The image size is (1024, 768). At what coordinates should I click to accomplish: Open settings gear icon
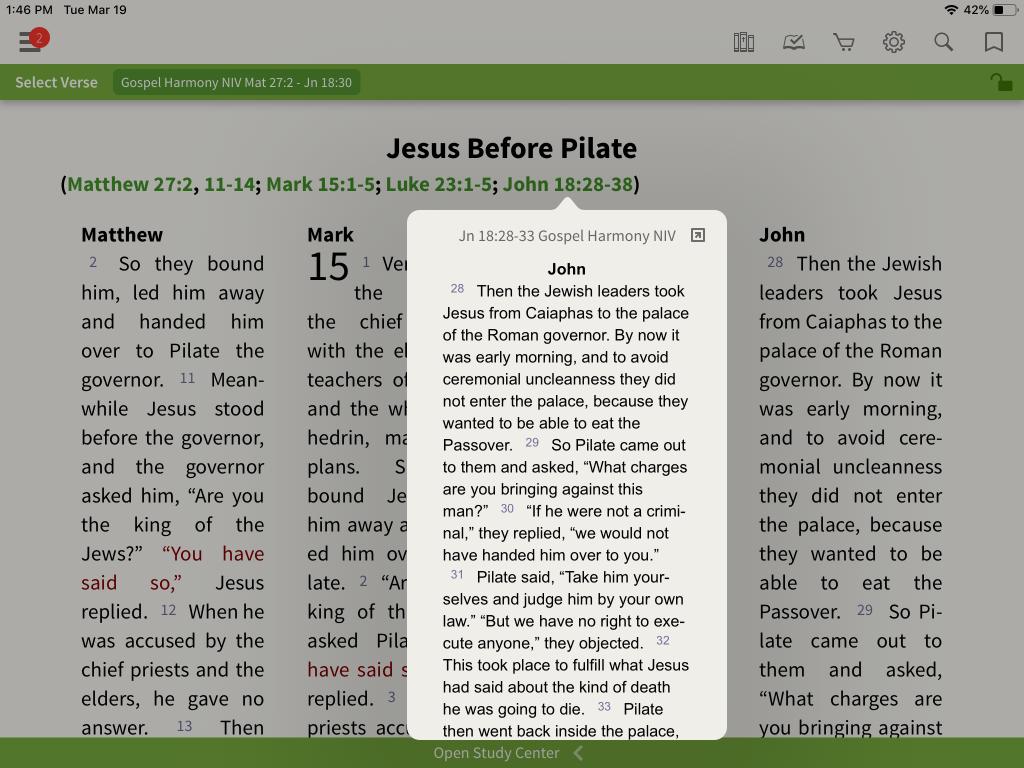(893, 42)
